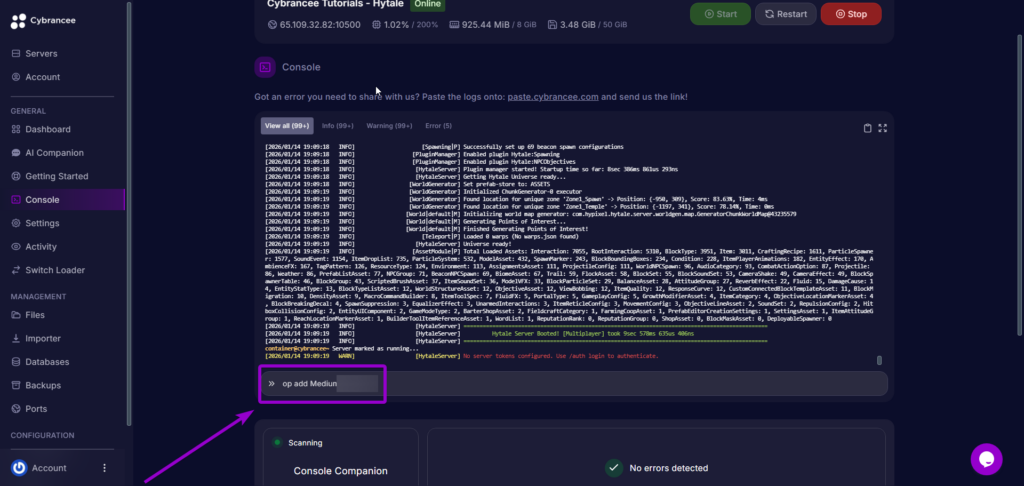This screenshot has width=1024, height=486.
Task: Click the Ports globe icon
Action: pos(16,409)
